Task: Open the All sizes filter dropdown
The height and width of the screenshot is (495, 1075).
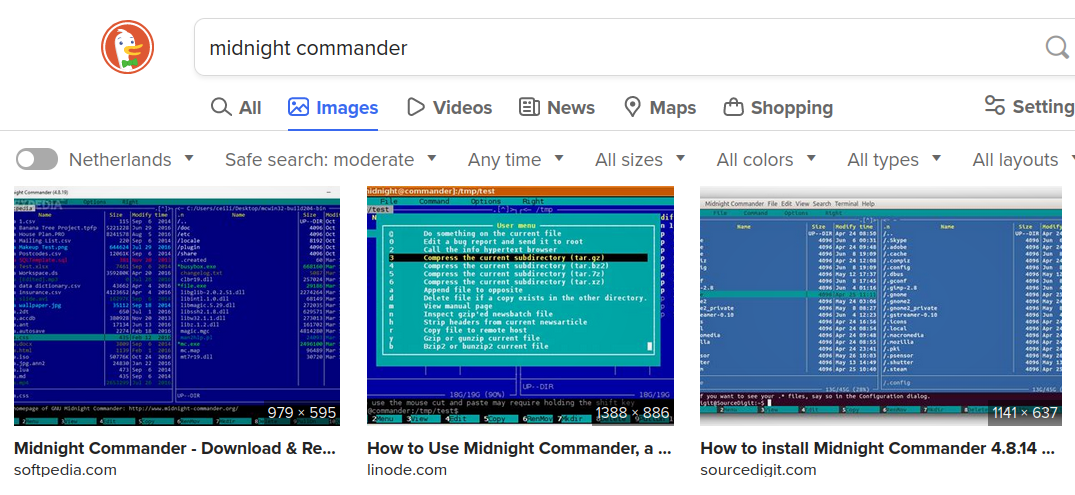Action: click(640, 160)
